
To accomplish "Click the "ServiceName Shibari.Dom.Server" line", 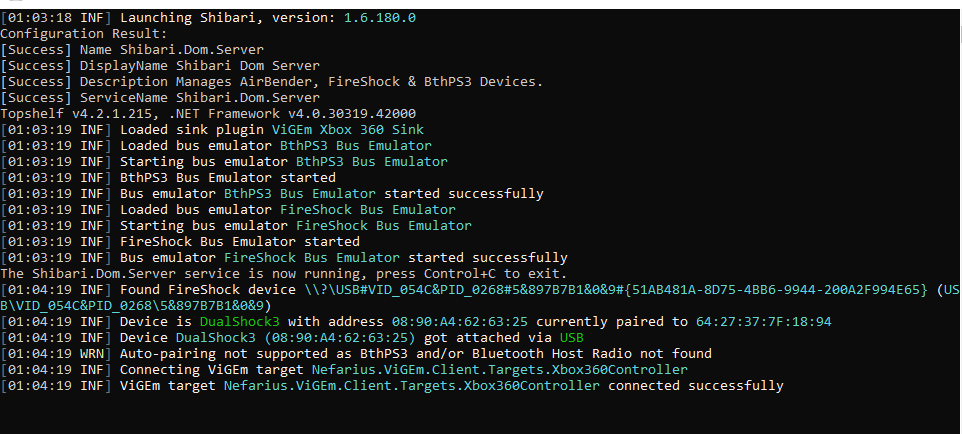I will coord(160,98).
